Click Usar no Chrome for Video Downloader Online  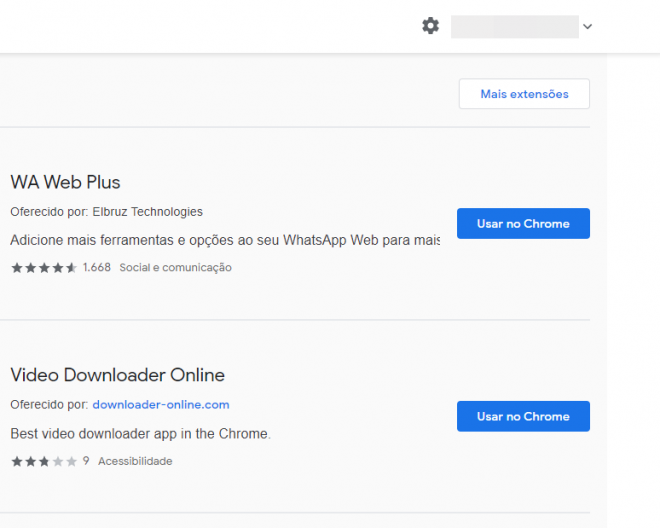[x=523, y=416]
